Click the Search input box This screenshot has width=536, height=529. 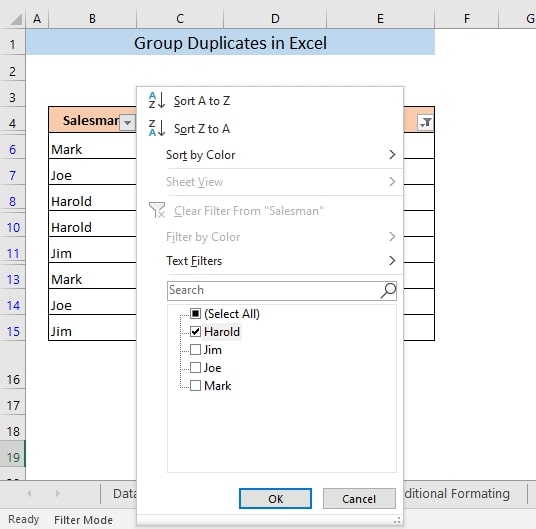click(282, 291)
